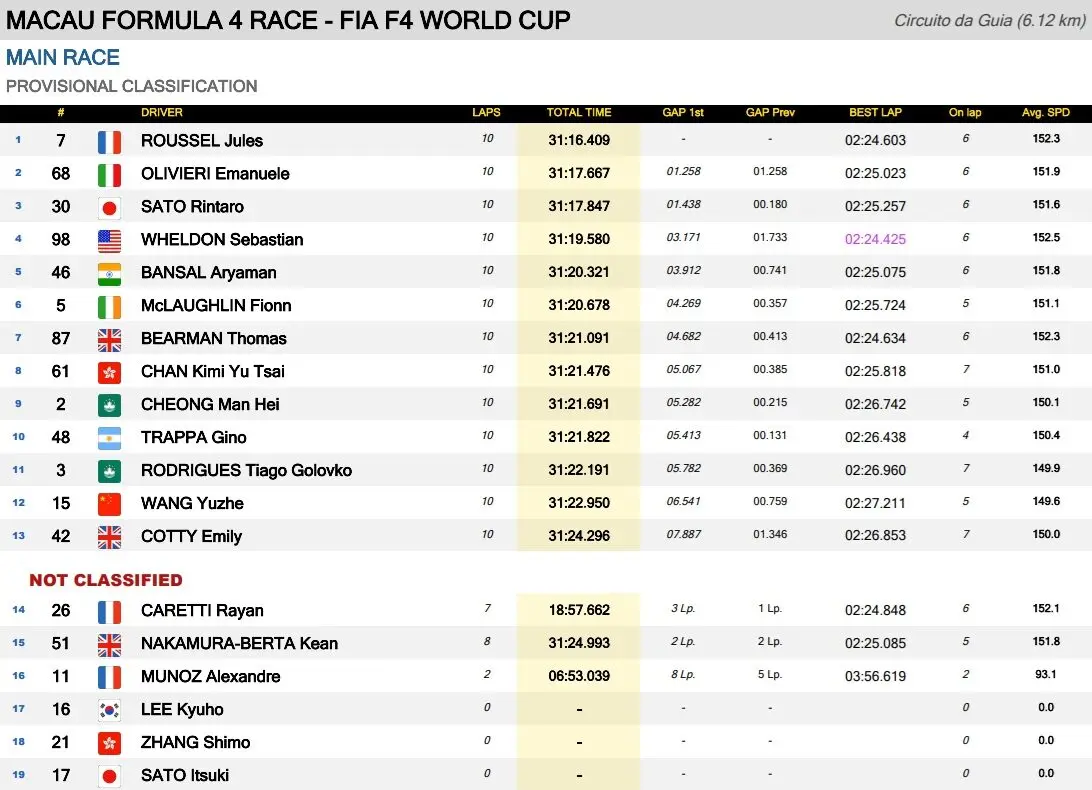Open the MAIN RACE heading
The image size is (1092, 790).
63,58
